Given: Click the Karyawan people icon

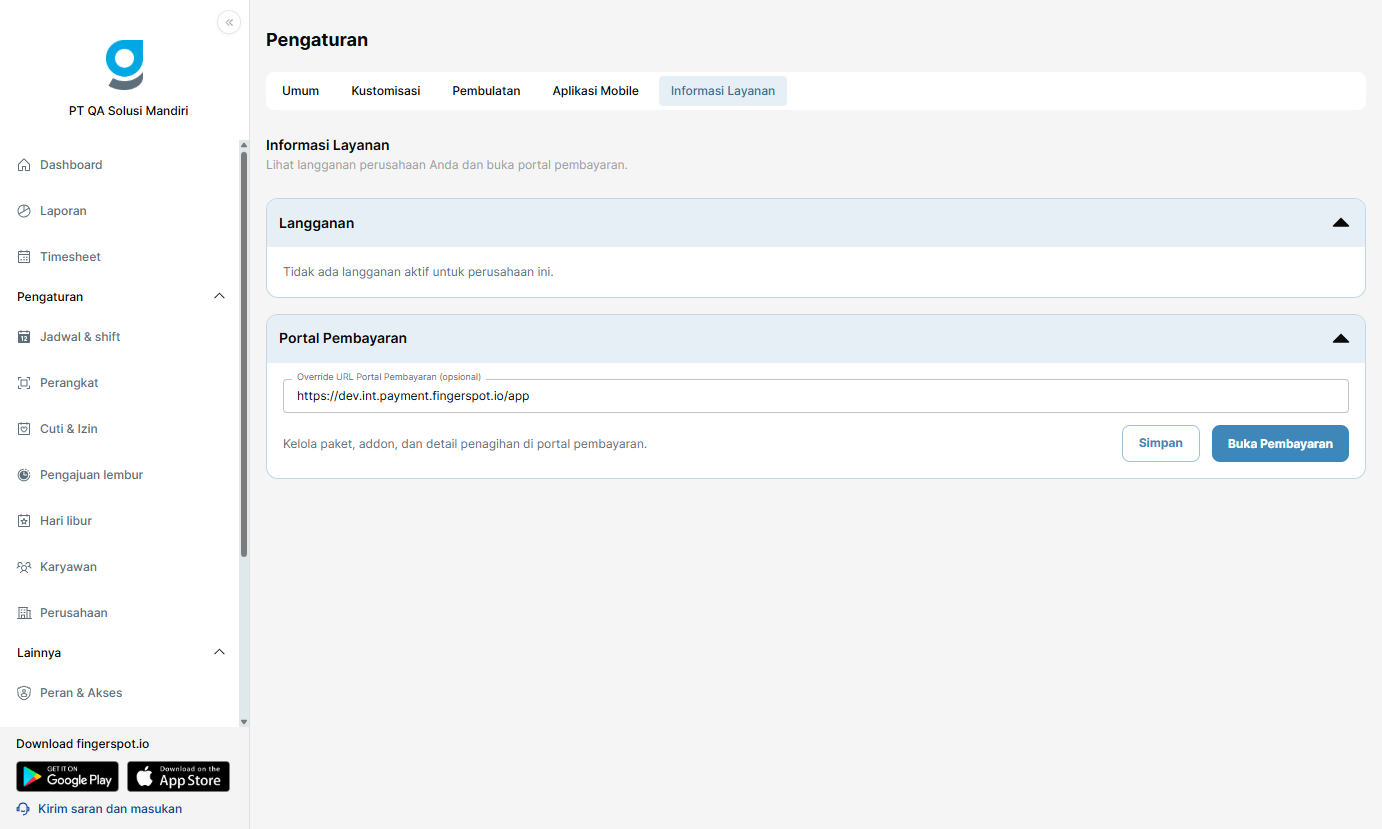Looking at the screenshot, I should (24, 567).
